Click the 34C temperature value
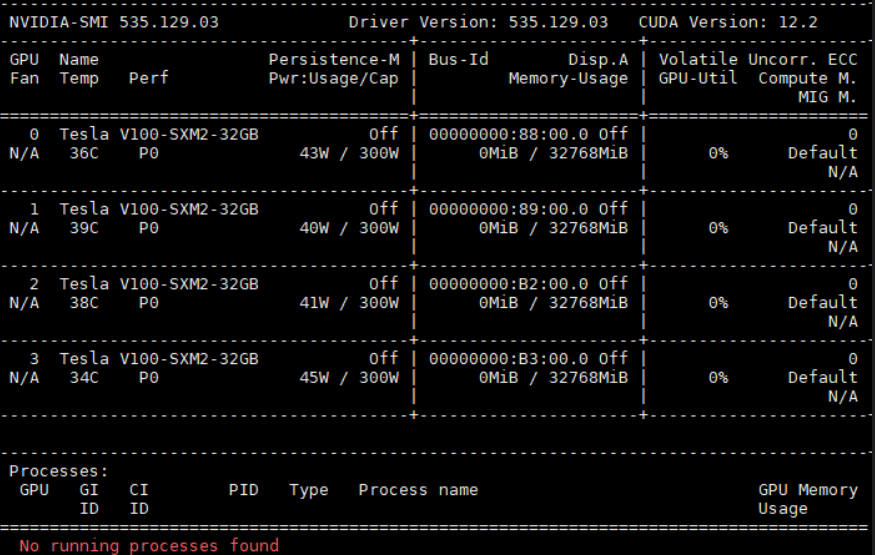 (x=84, y=378)
